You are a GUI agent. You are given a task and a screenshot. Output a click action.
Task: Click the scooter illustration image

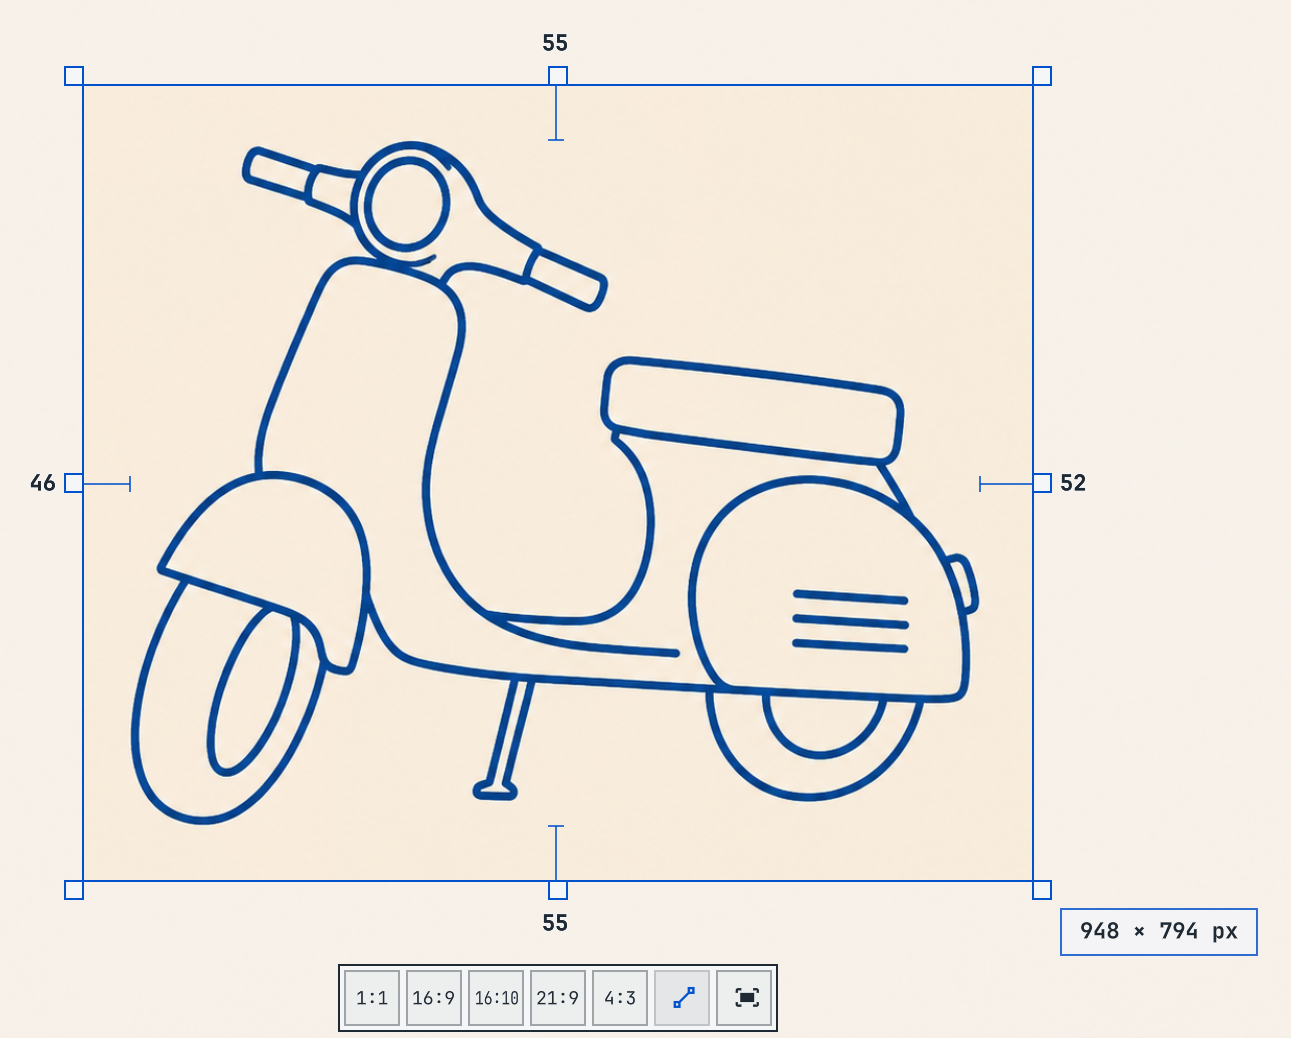558,483
